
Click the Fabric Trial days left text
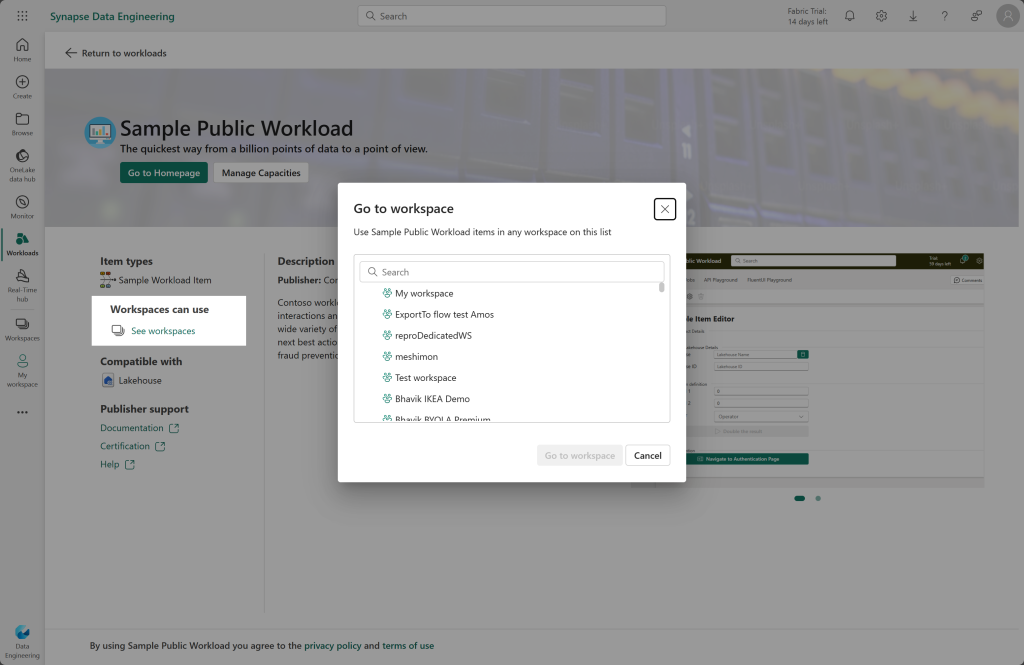click(807, 16)
